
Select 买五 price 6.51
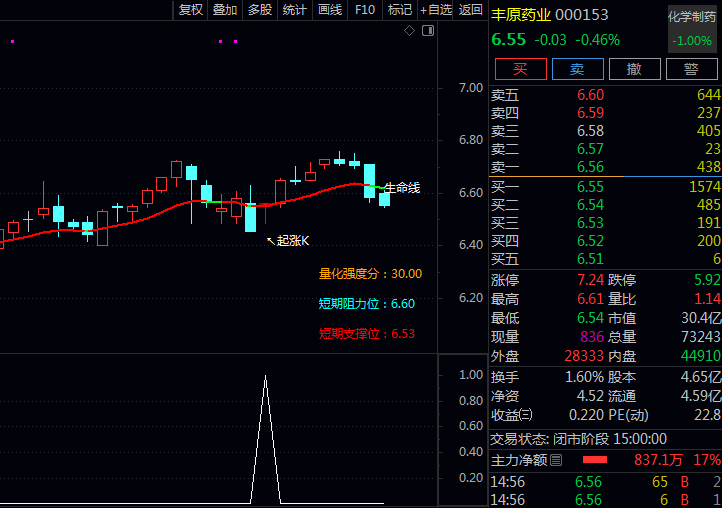[x=590, y=259]
